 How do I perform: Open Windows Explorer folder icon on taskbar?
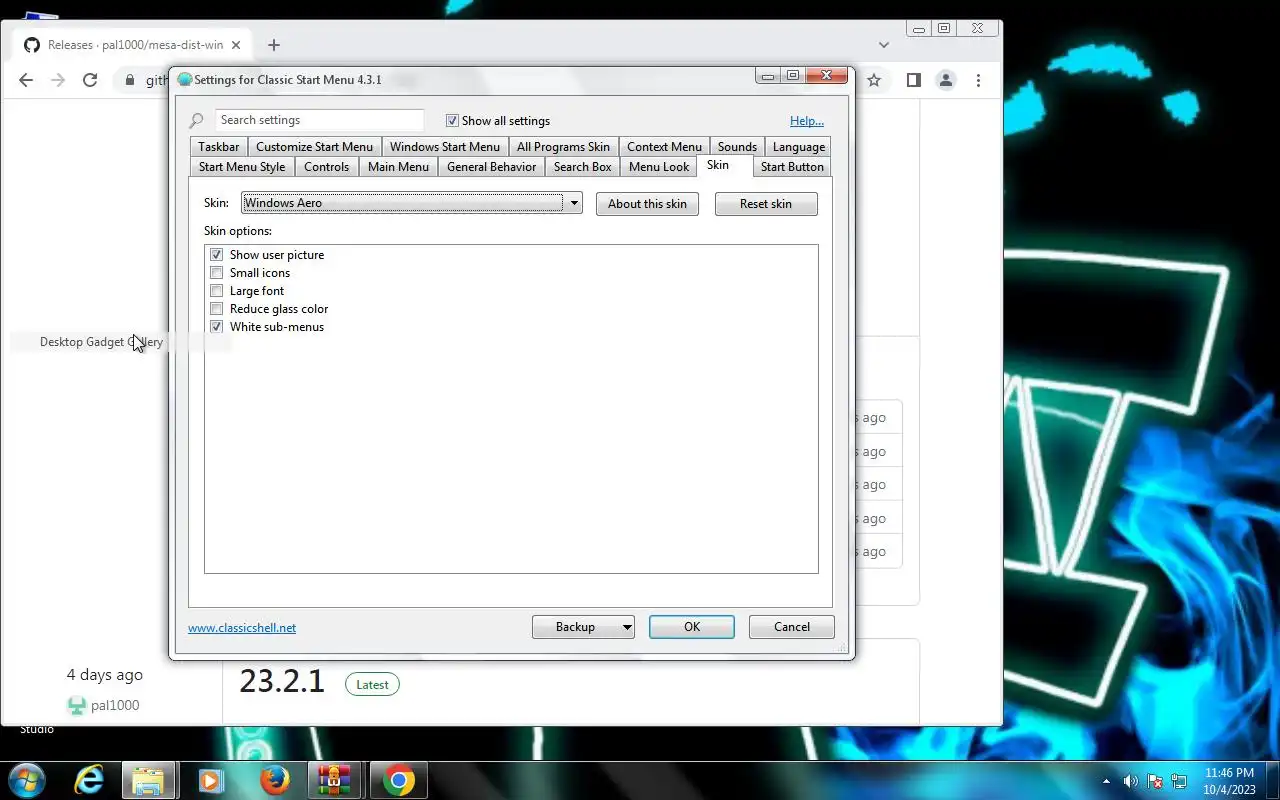148,780
